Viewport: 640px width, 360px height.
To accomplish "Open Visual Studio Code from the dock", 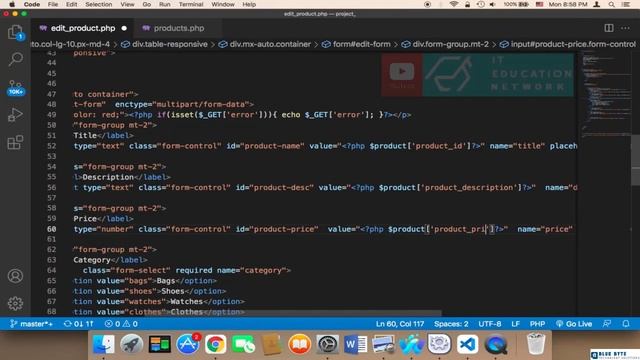I will [x=467, y=344].
